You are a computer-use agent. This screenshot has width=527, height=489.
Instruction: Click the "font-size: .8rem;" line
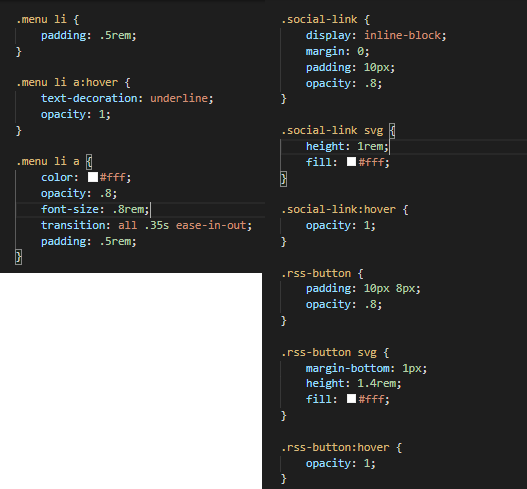click(95, 209)
